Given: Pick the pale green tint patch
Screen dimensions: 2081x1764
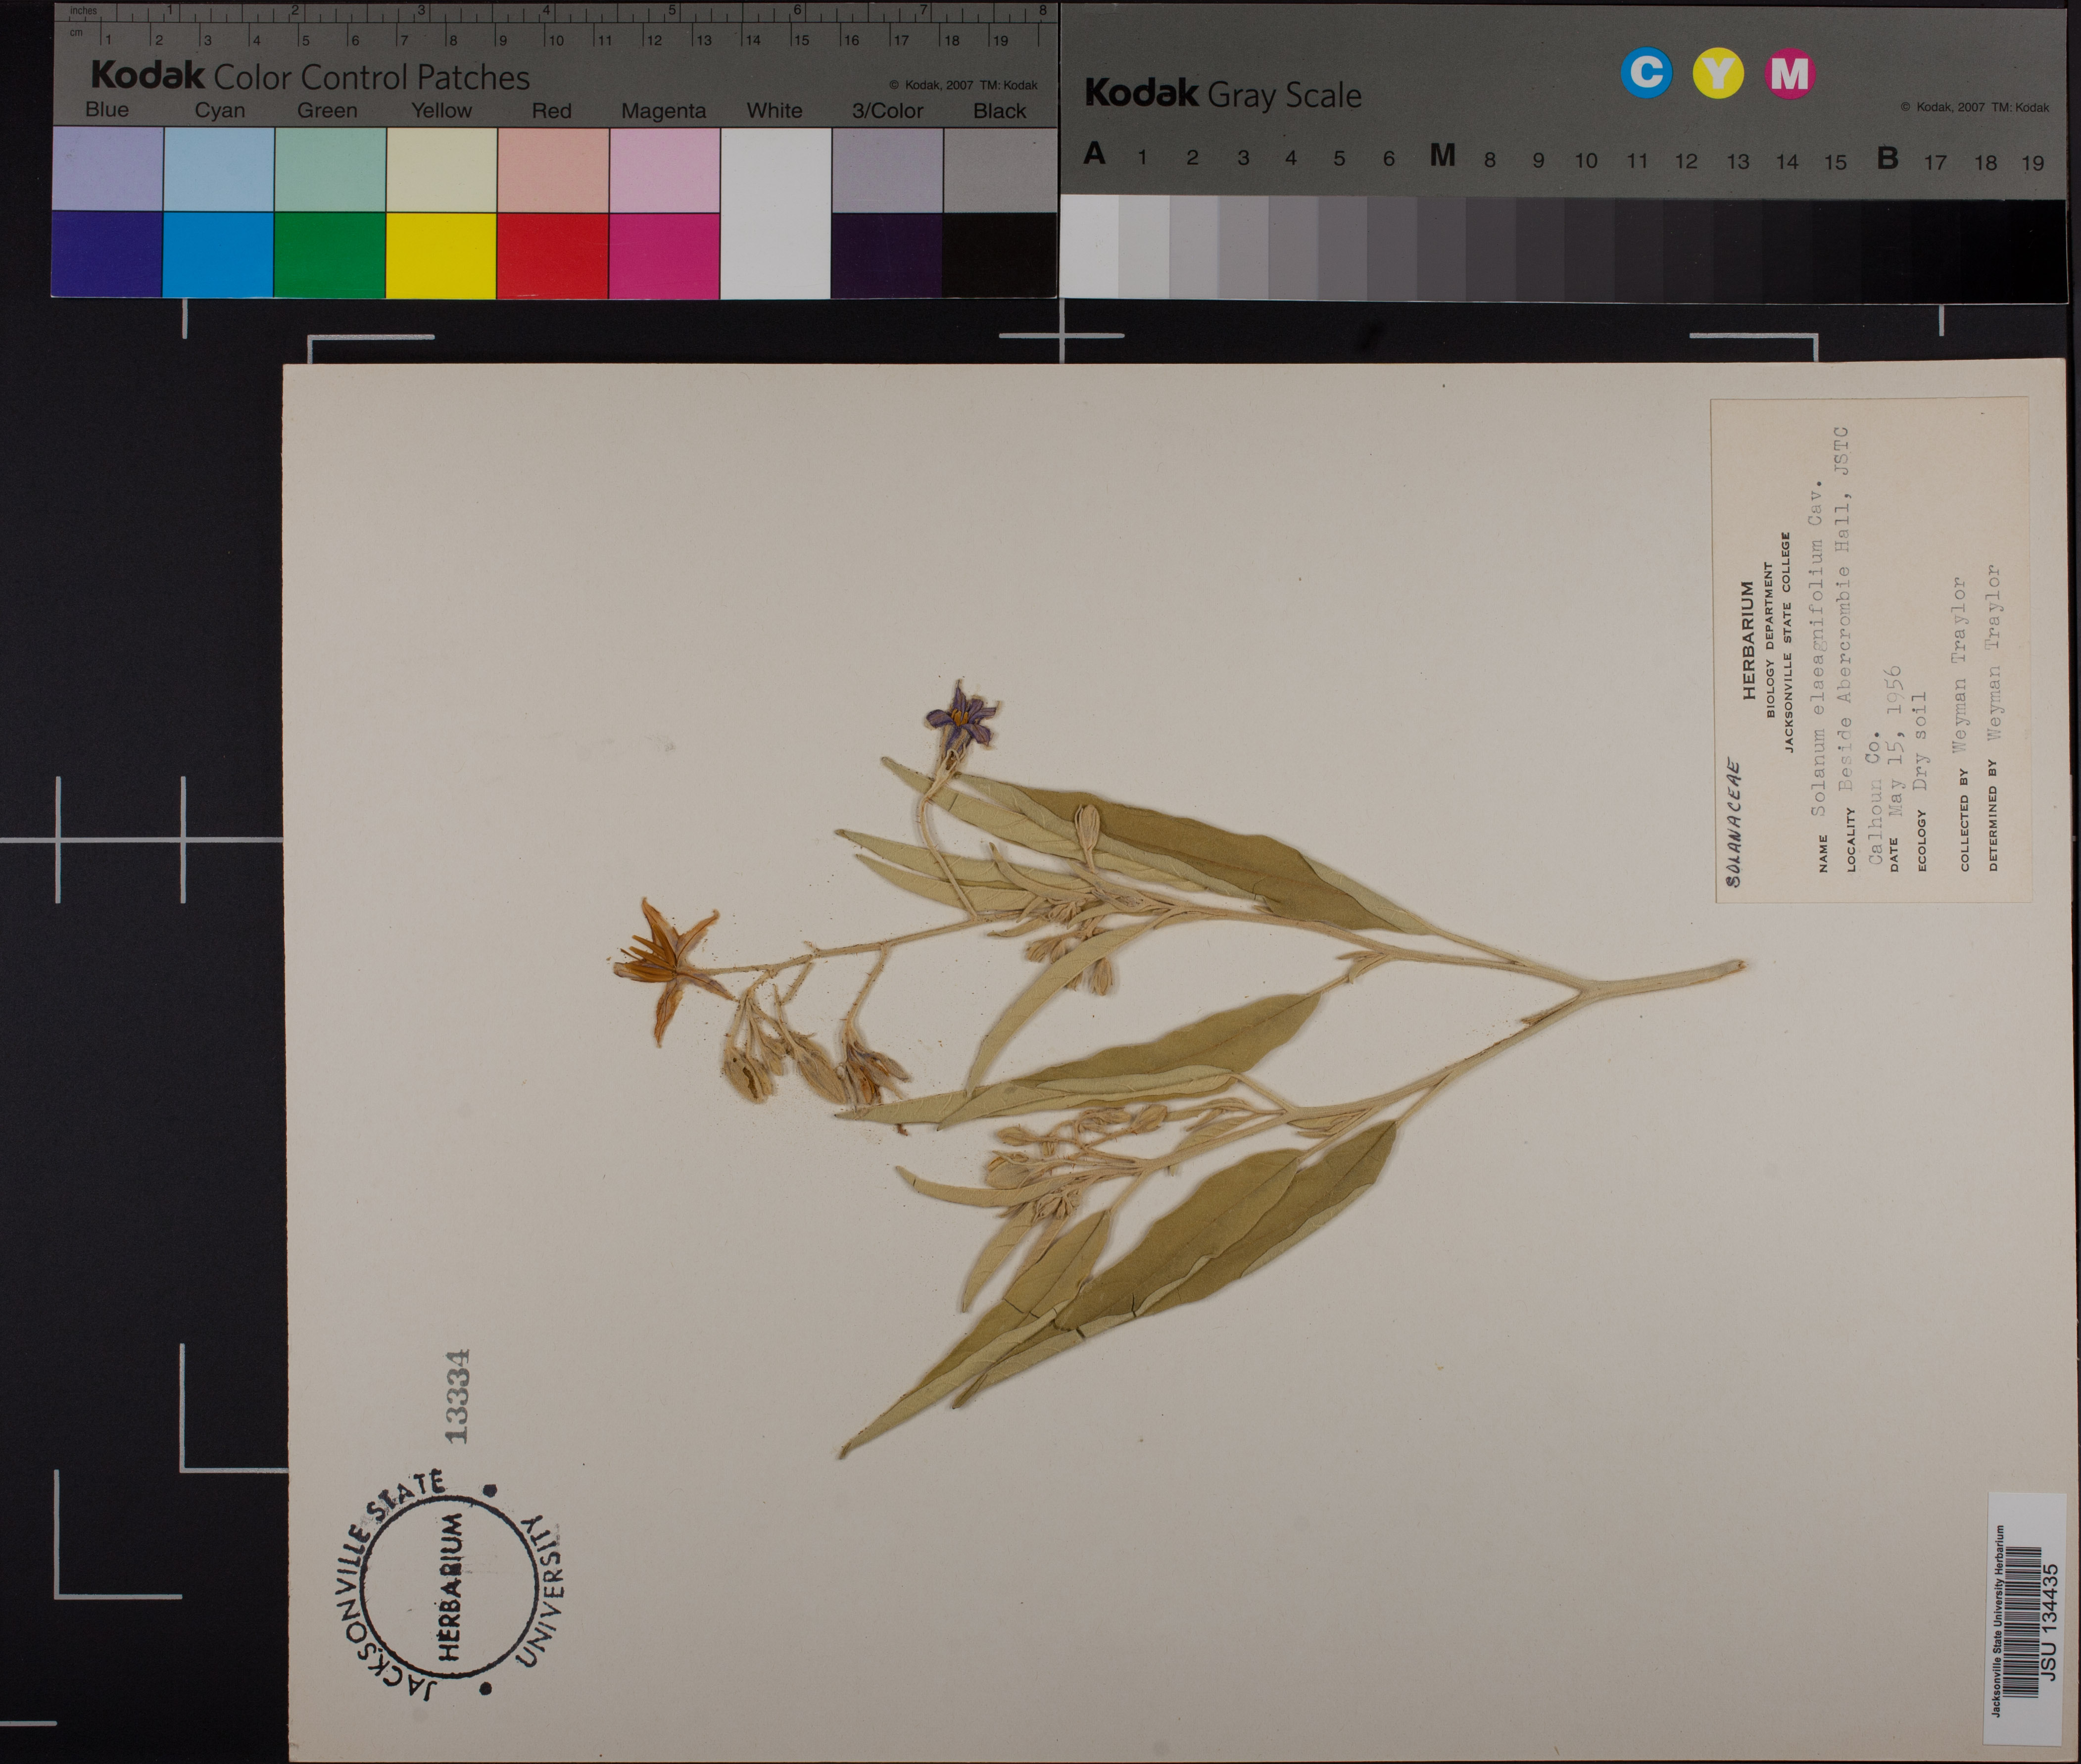Looking at the screenshot, I should 329,168.
